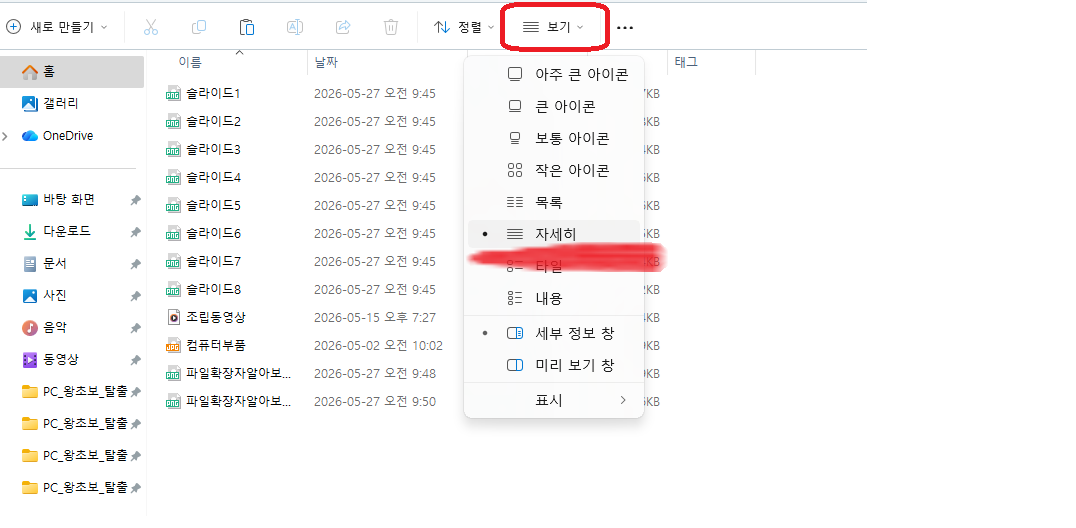1076x528 pixels.
Task: Expand the 표시 submenu
Action: (x=554, y=400)
